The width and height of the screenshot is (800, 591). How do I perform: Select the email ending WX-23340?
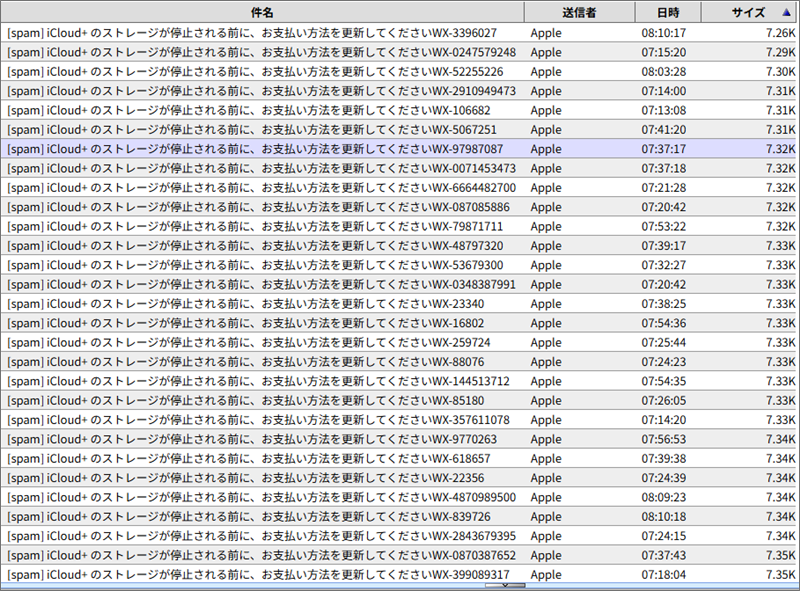400,304
